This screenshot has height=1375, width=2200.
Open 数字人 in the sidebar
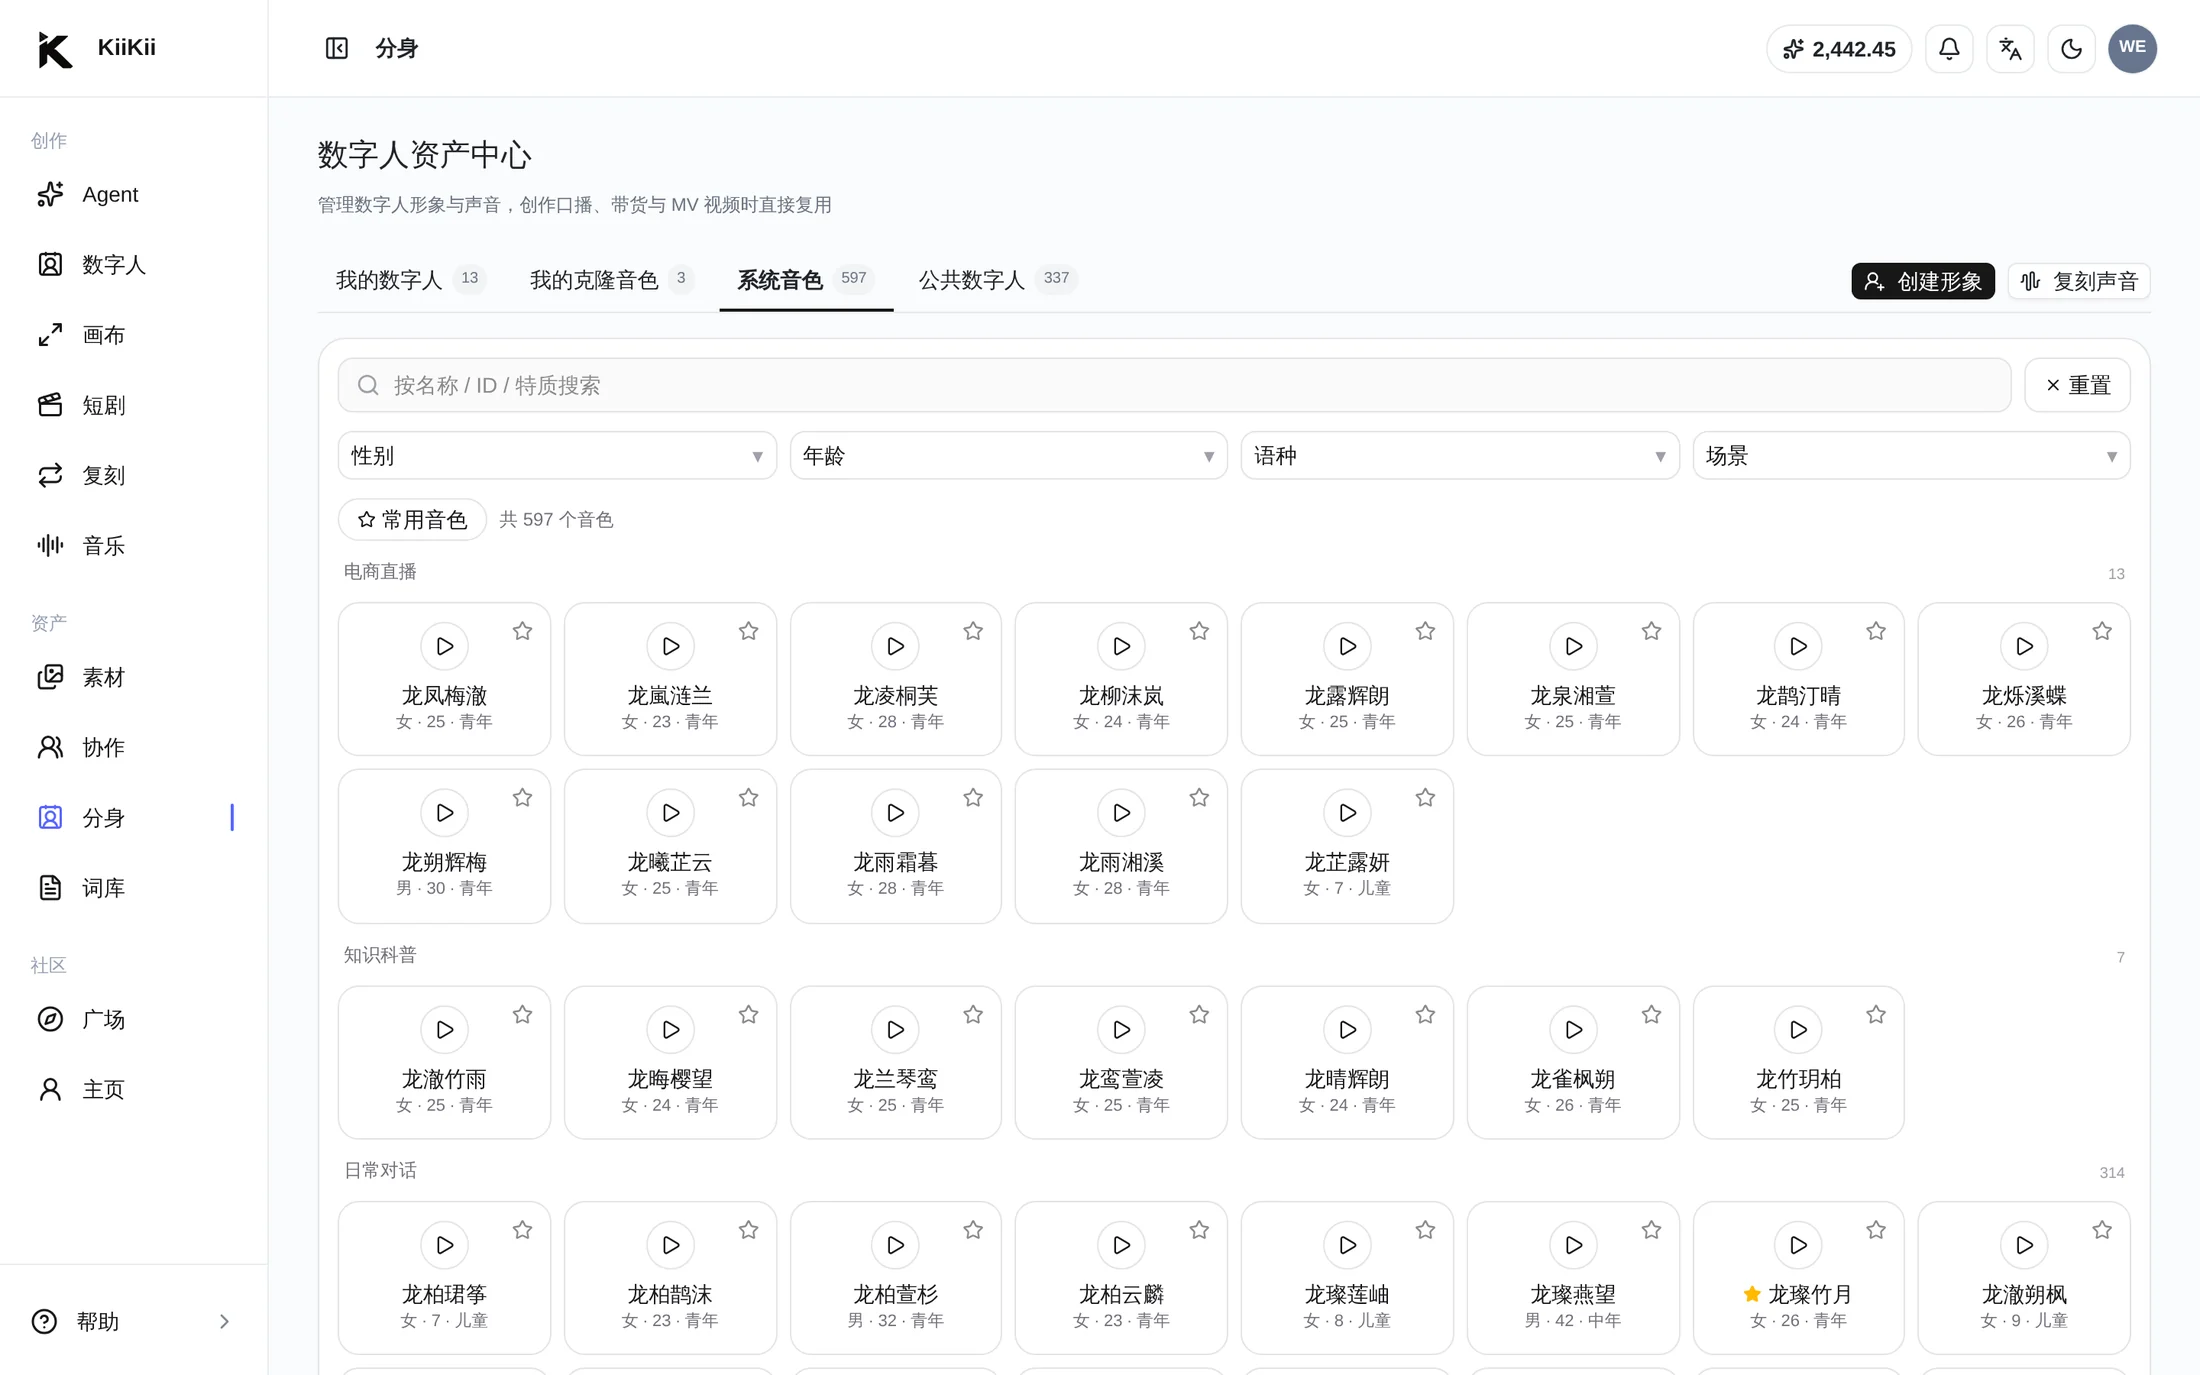133,264
